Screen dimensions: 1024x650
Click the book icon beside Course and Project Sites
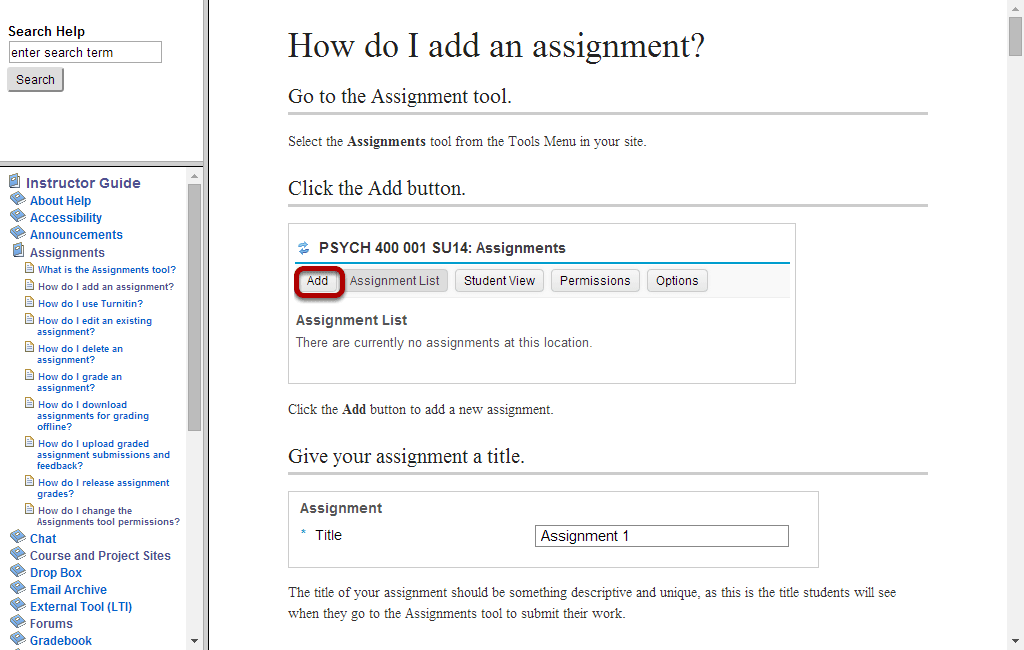coord(18,553)
